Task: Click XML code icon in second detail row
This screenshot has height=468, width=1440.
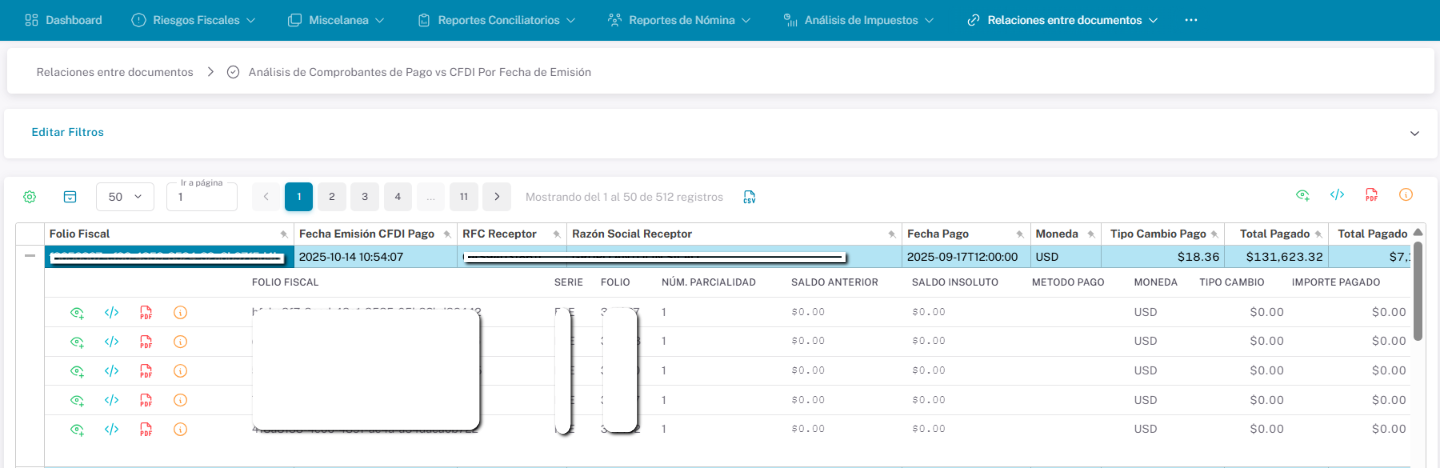Action: coord(112,342)
